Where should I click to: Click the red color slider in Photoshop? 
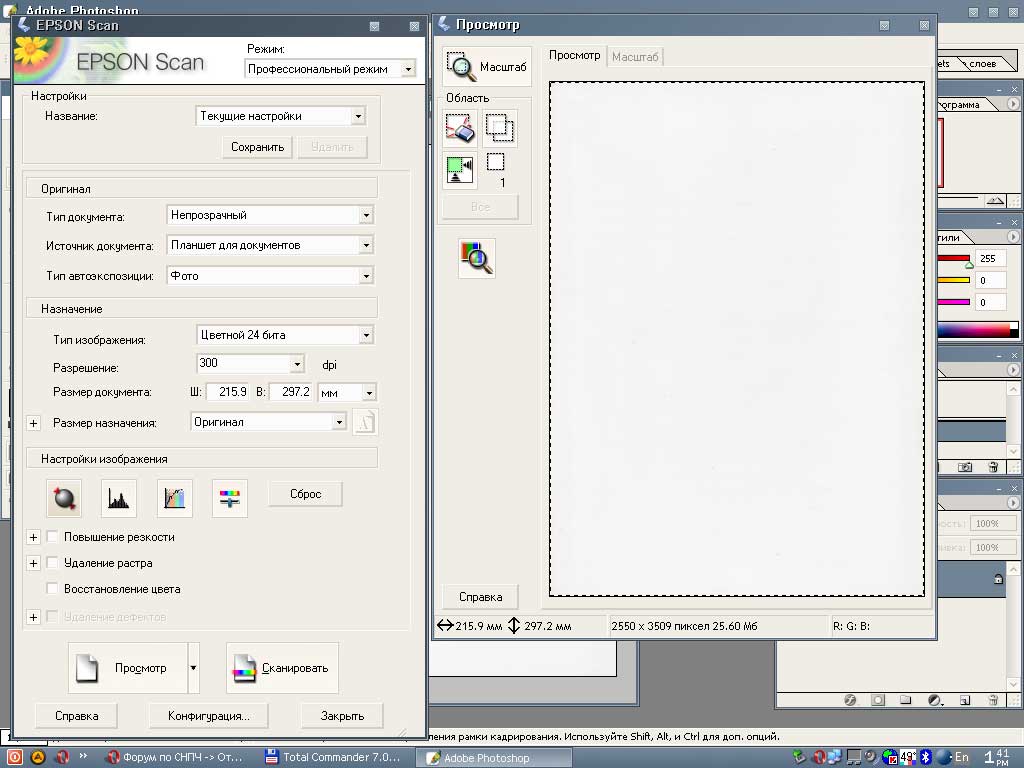coord(954,259)
